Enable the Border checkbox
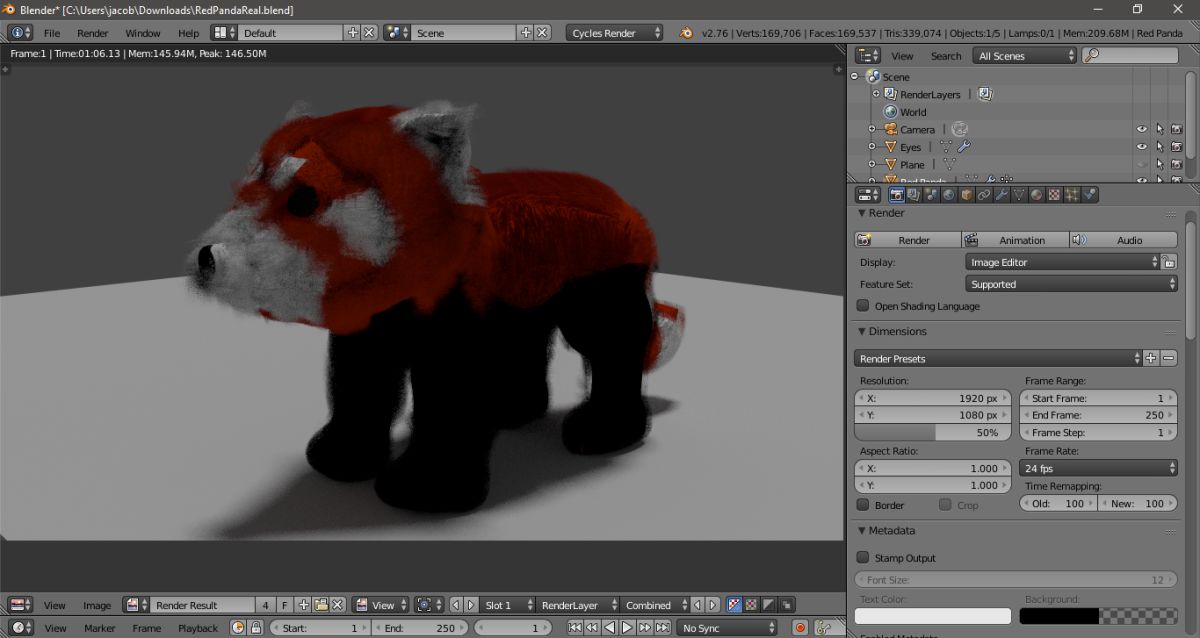The image size is (1200, 638). (863, 505)
